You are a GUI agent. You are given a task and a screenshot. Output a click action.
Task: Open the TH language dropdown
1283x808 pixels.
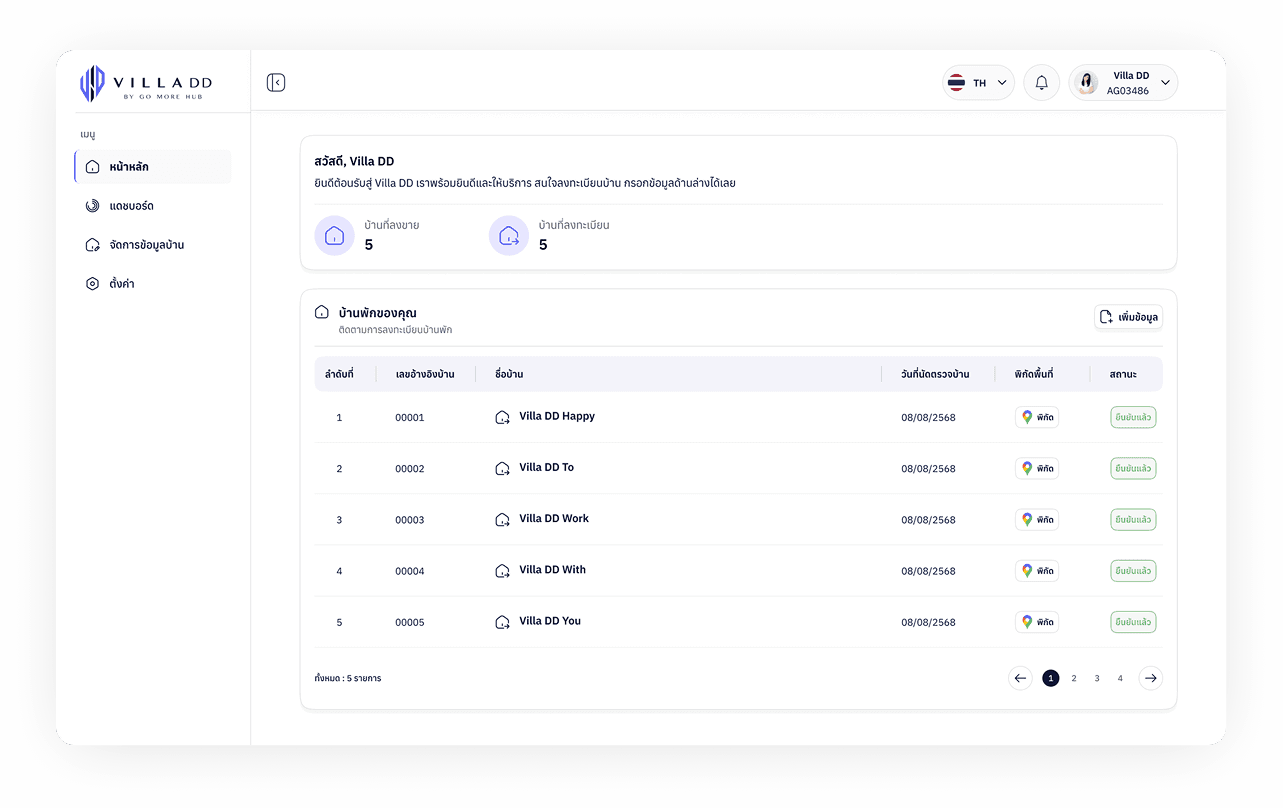[979, 83]
